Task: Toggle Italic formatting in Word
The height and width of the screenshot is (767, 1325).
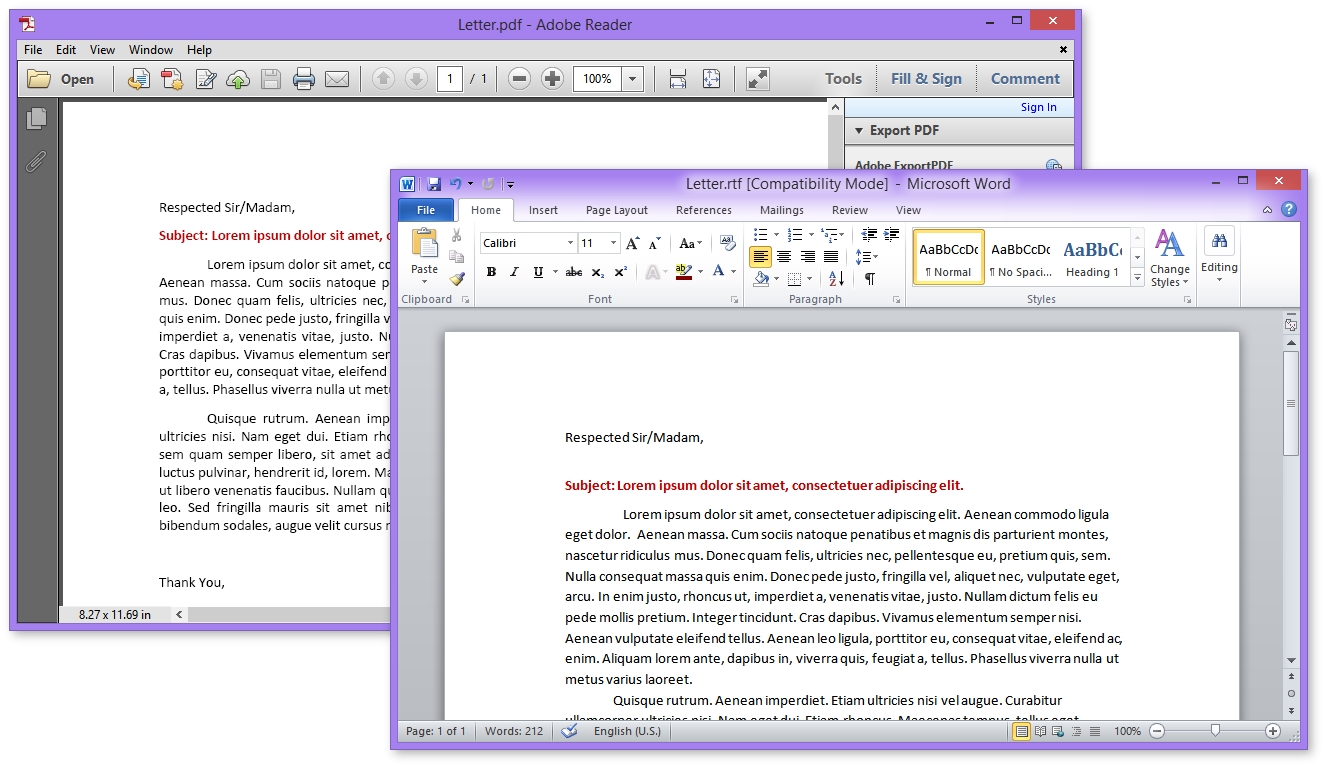Action: pos(514,272)
